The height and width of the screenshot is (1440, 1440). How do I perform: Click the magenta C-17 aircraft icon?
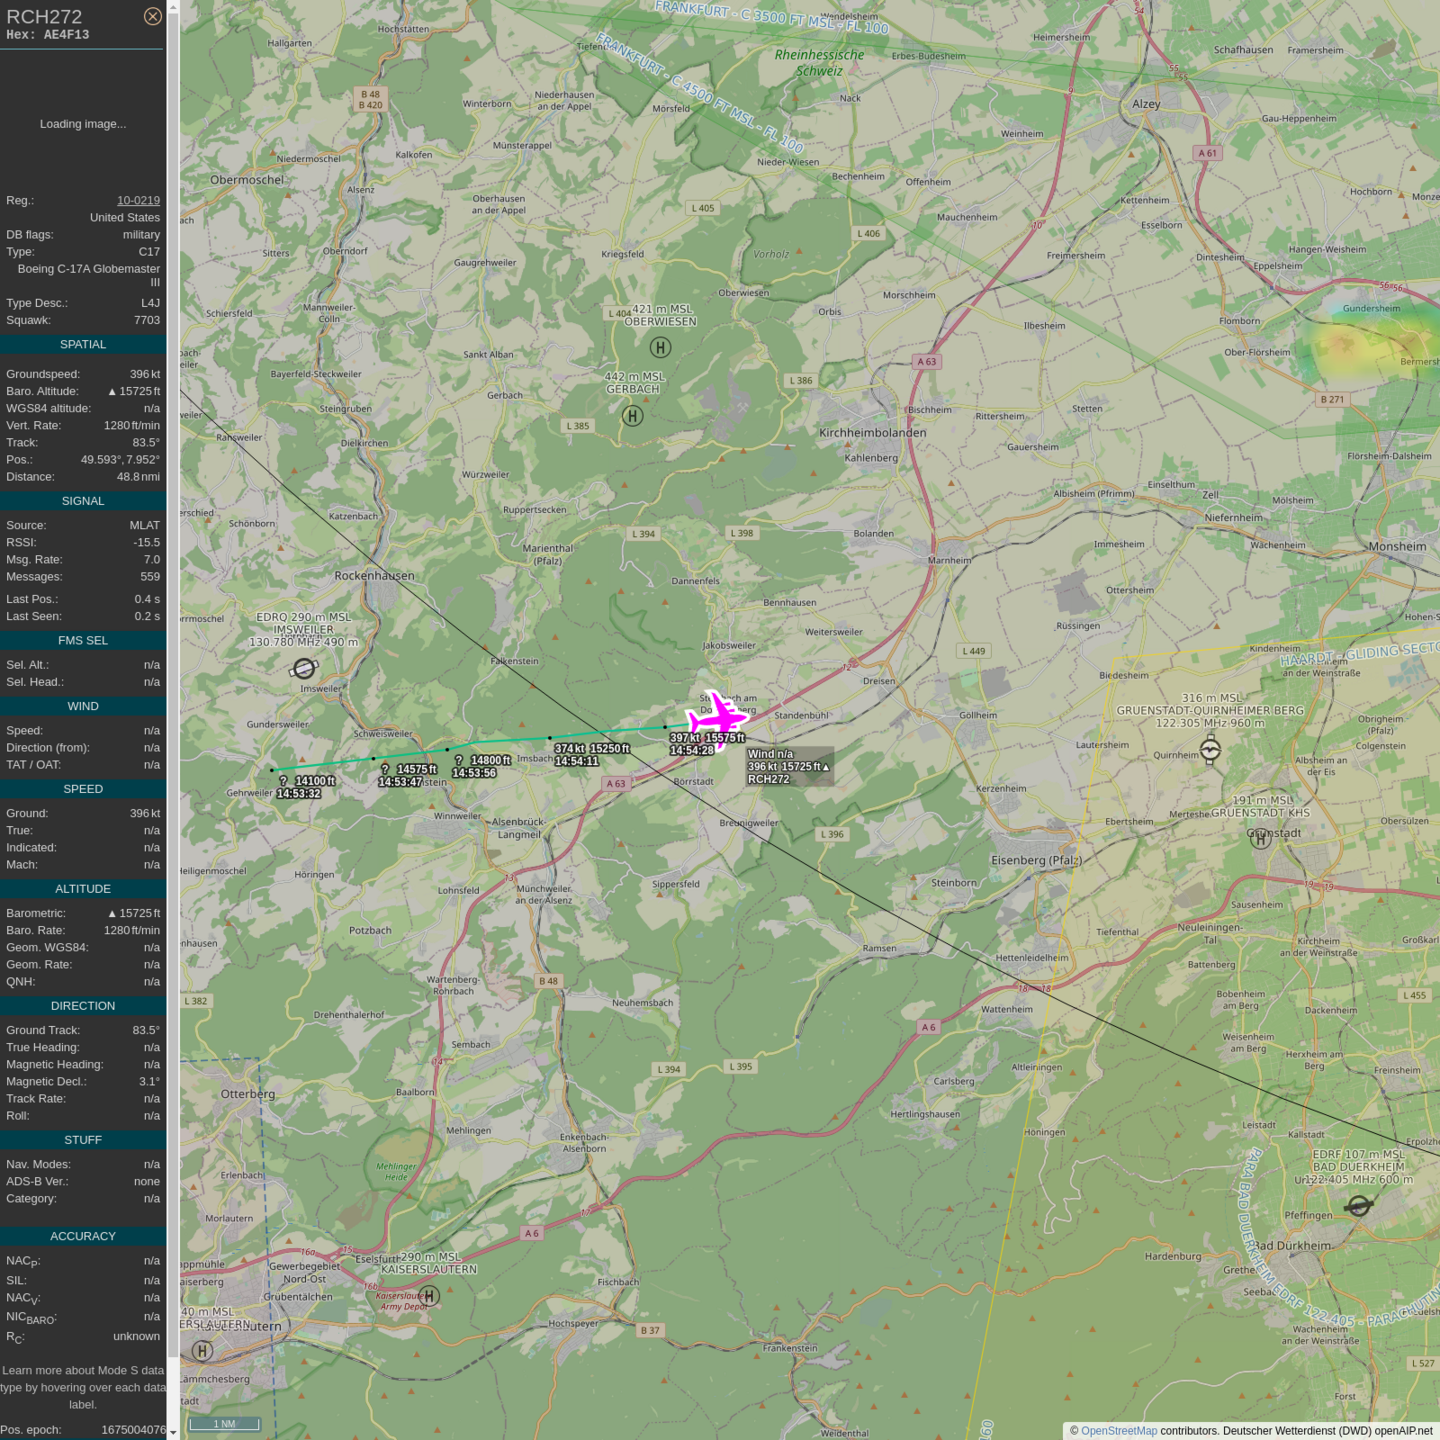pos(717,717)
